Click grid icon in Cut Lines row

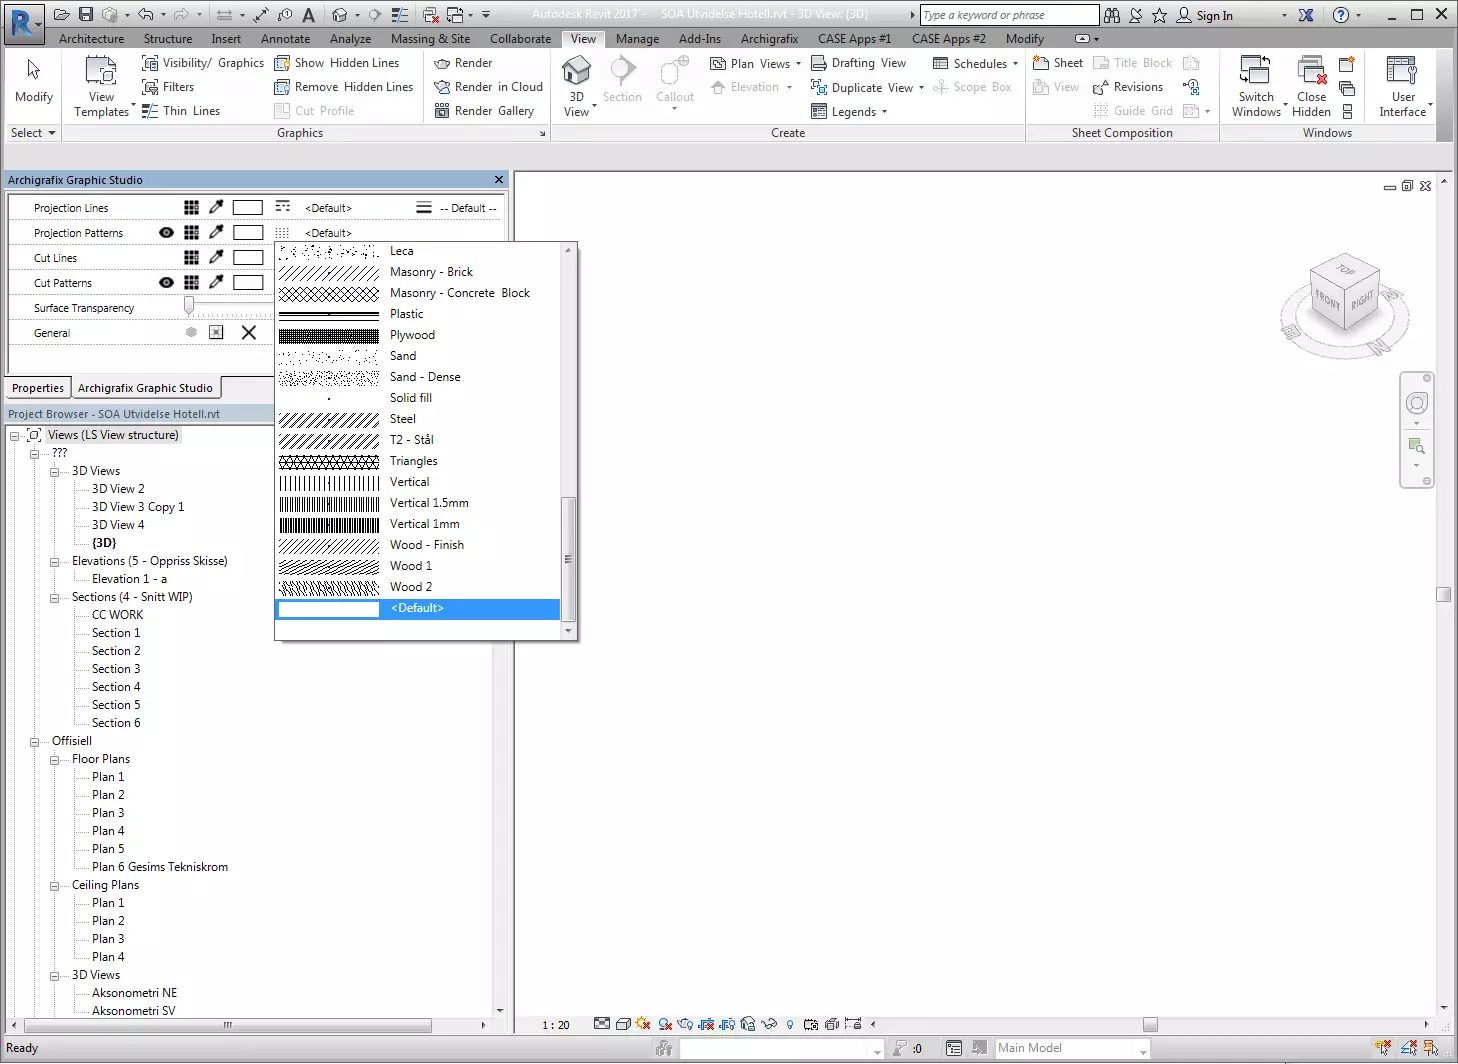pyautogui.click(x=191, y=257)
